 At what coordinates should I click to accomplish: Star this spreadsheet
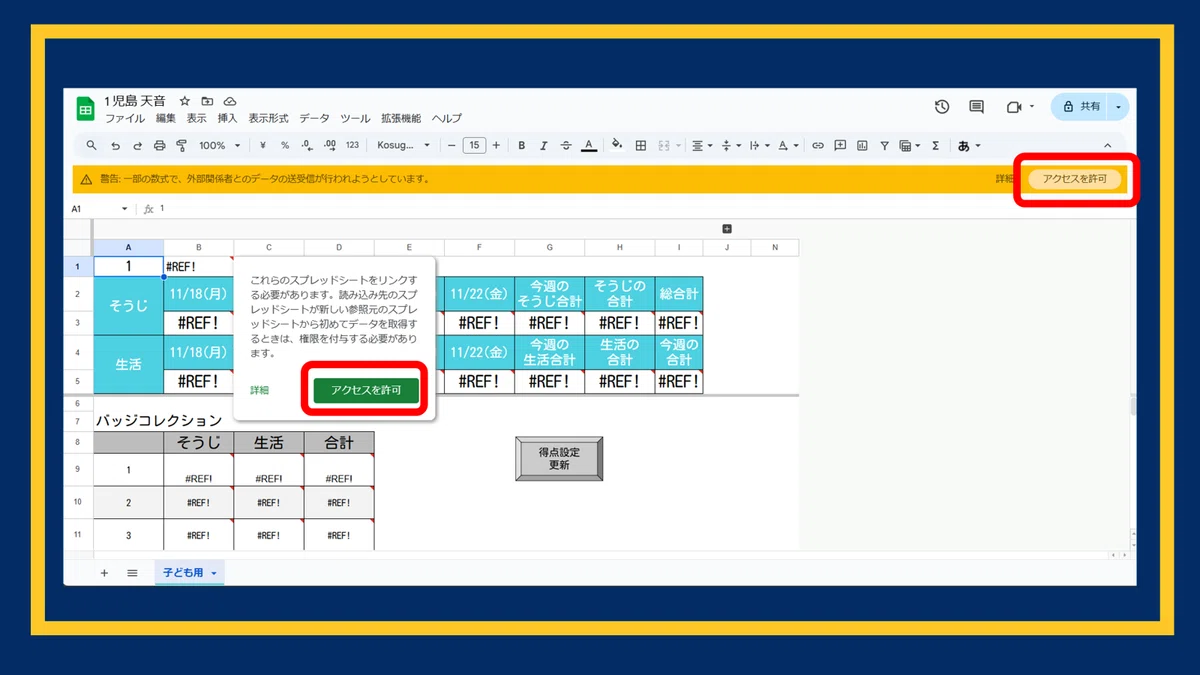[185, 102]
